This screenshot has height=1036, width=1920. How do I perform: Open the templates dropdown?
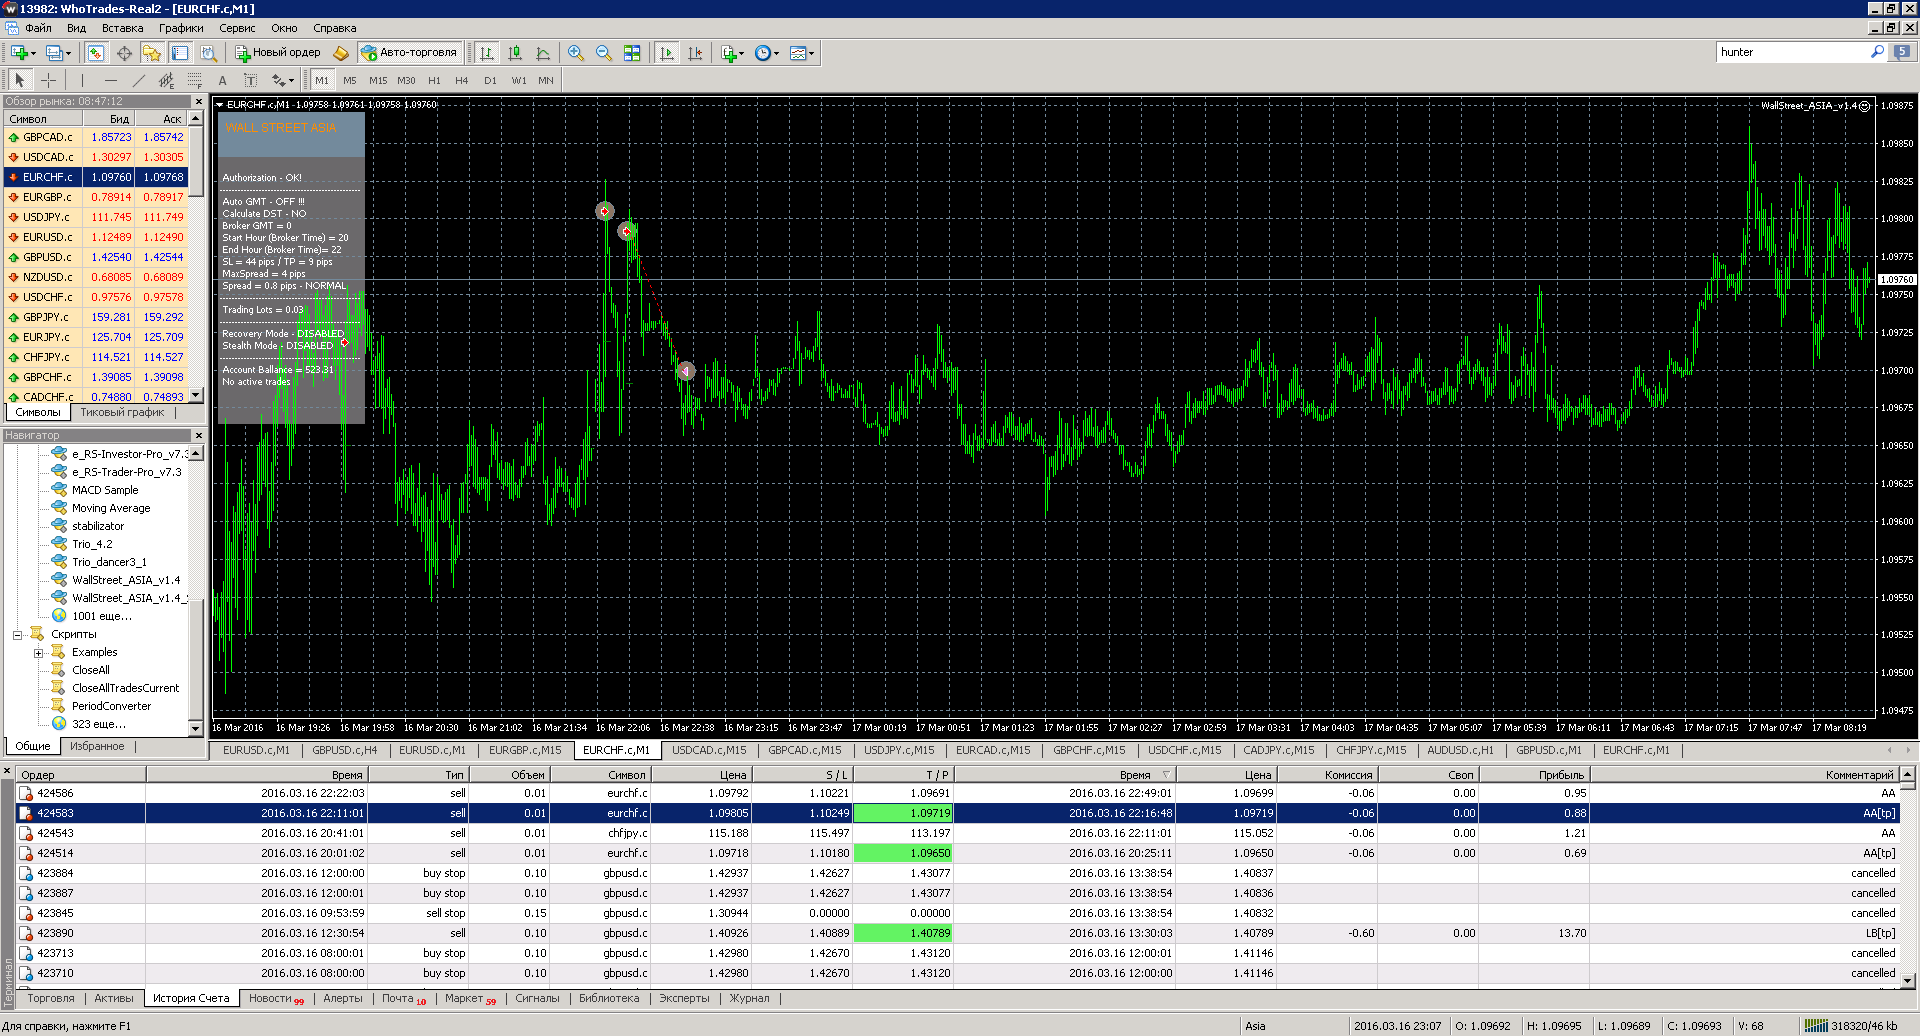pyautogui.click(x=802, y=53)
